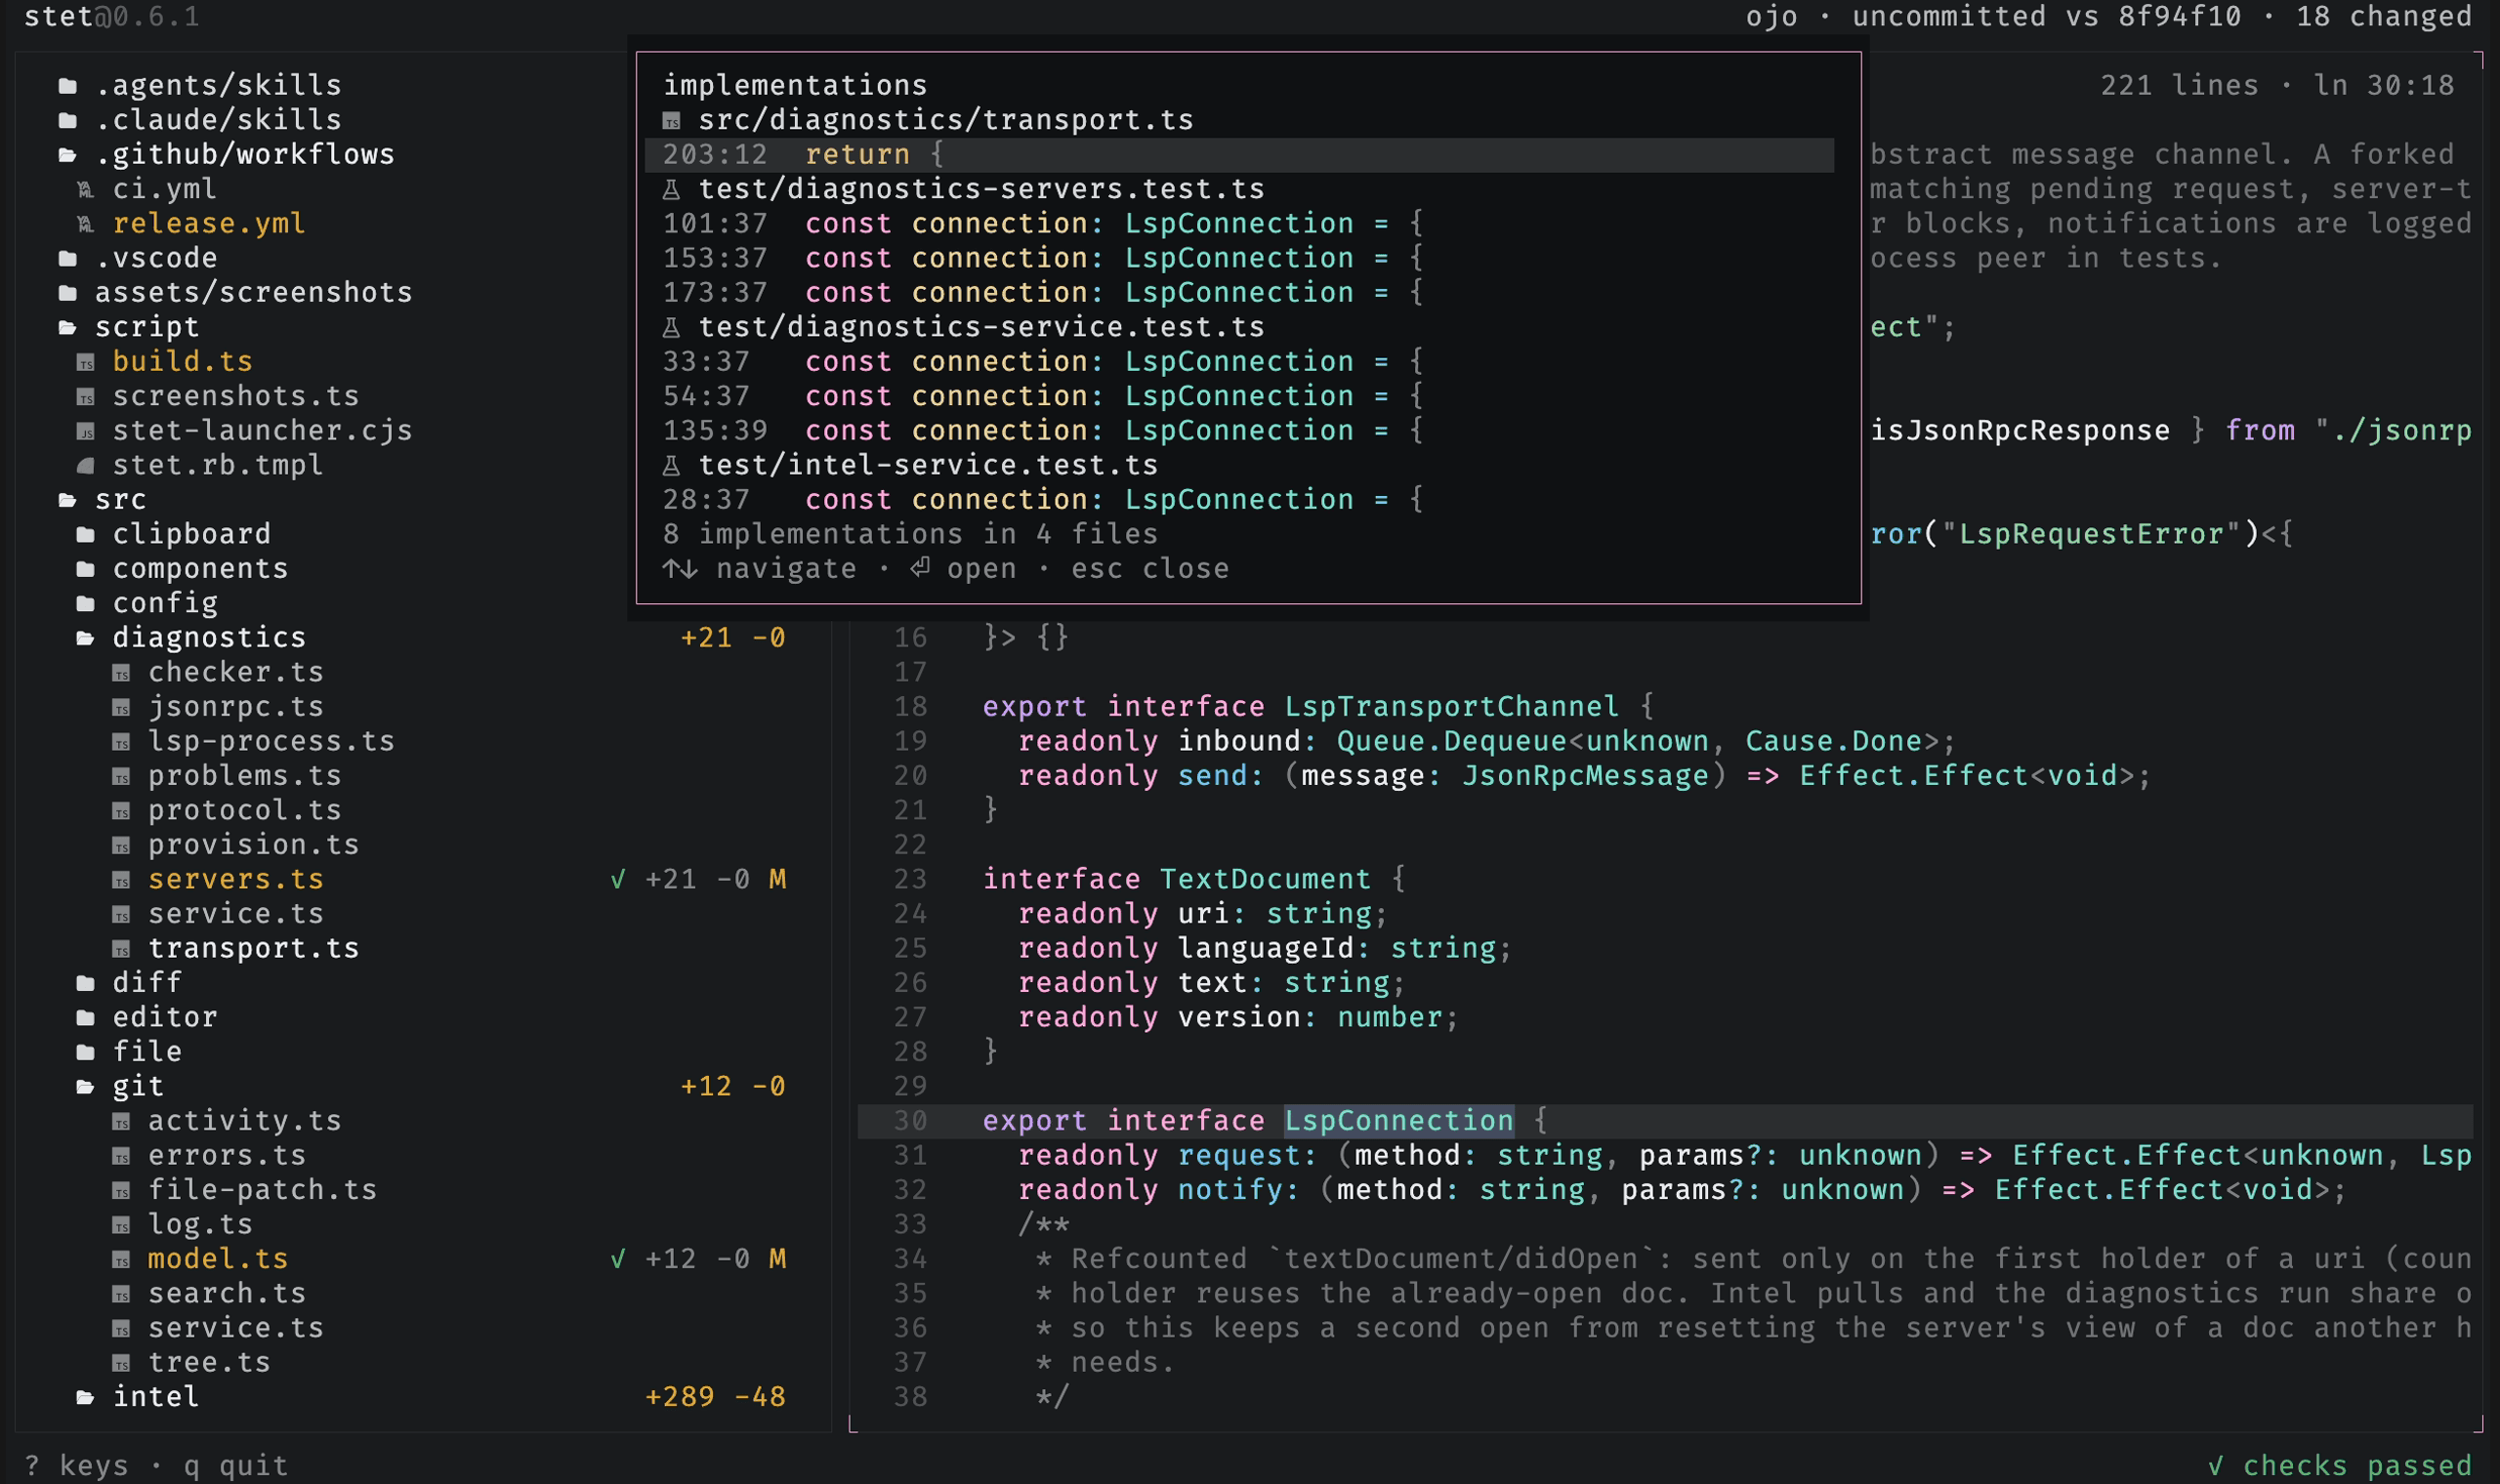2500x1484 pixels.
Task: Click the 'ln 30:18' cursor position label
Action: click(x=2384, y=86)
